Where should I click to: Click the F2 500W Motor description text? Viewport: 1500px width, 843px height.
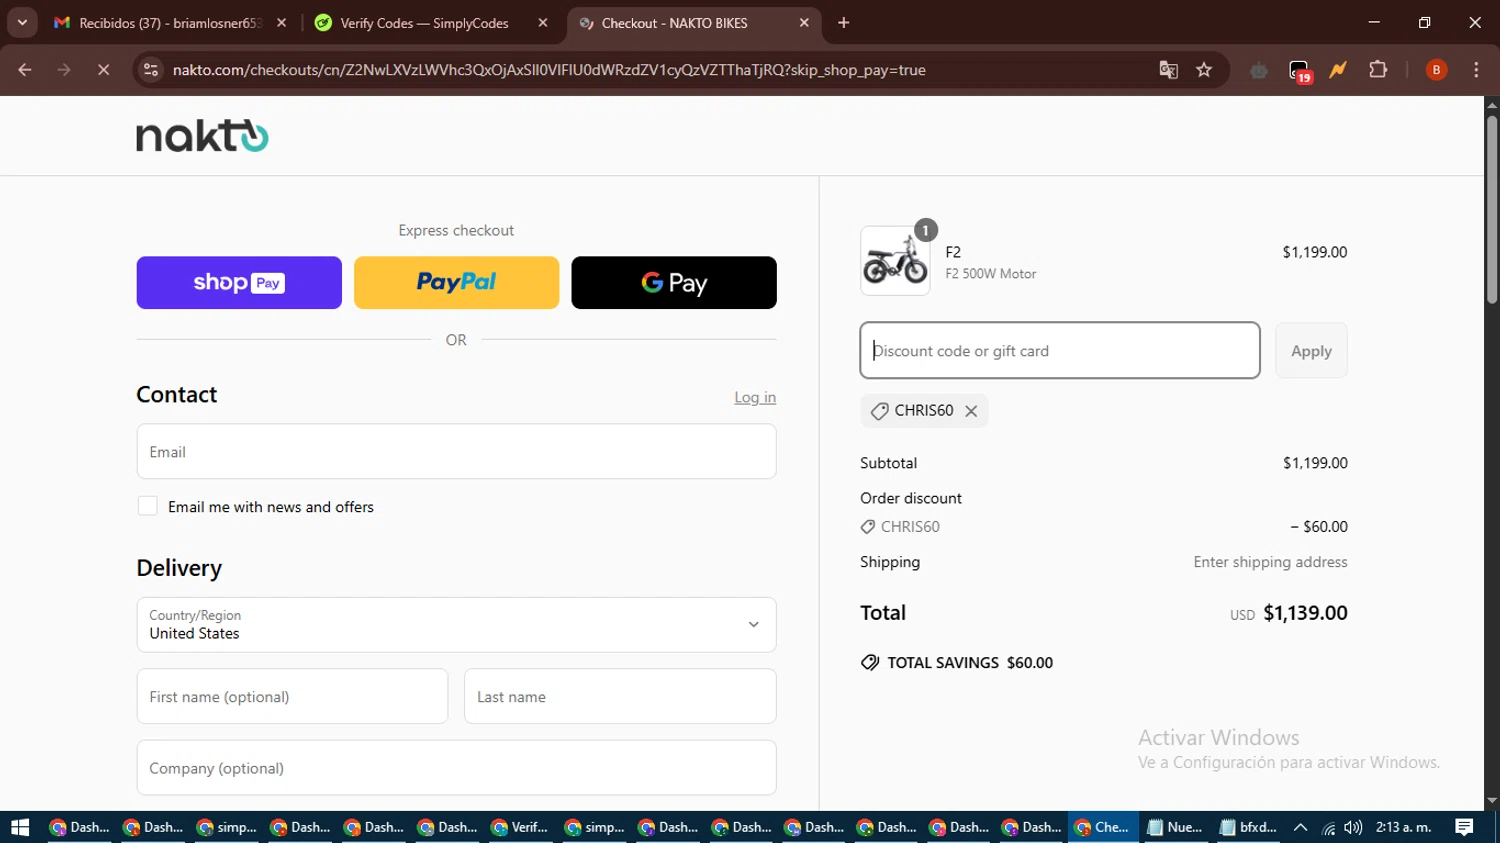tap(991, 274)
